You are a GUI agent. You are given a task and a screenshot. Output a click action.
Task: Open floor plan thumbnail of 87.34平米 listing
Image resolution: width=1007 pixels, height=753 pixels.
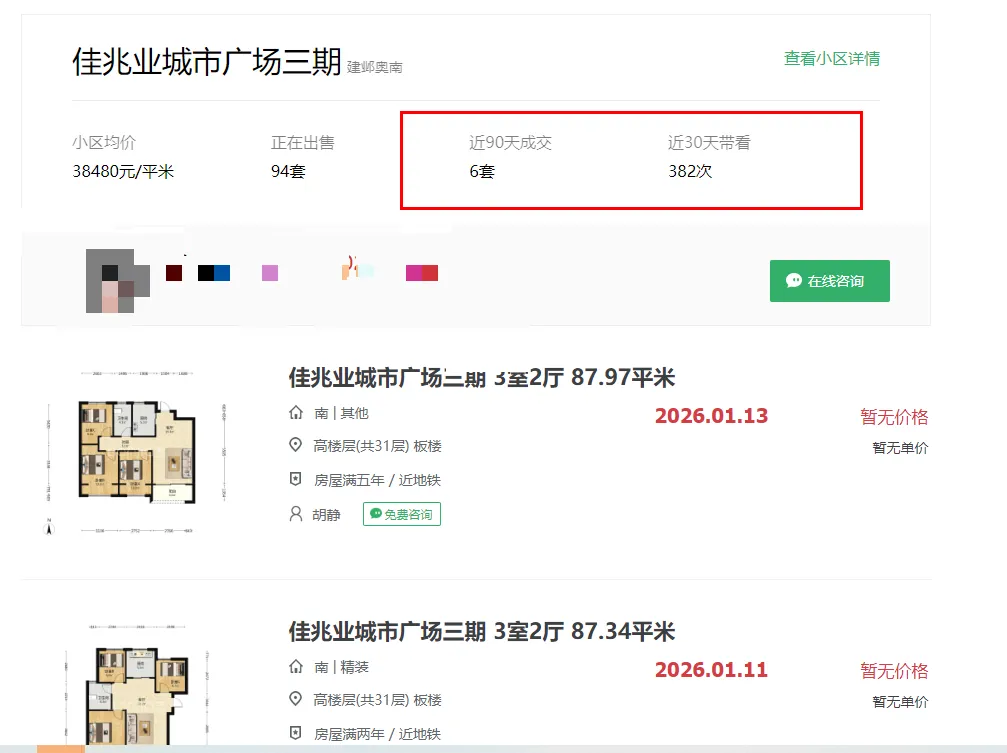[137, 684]
